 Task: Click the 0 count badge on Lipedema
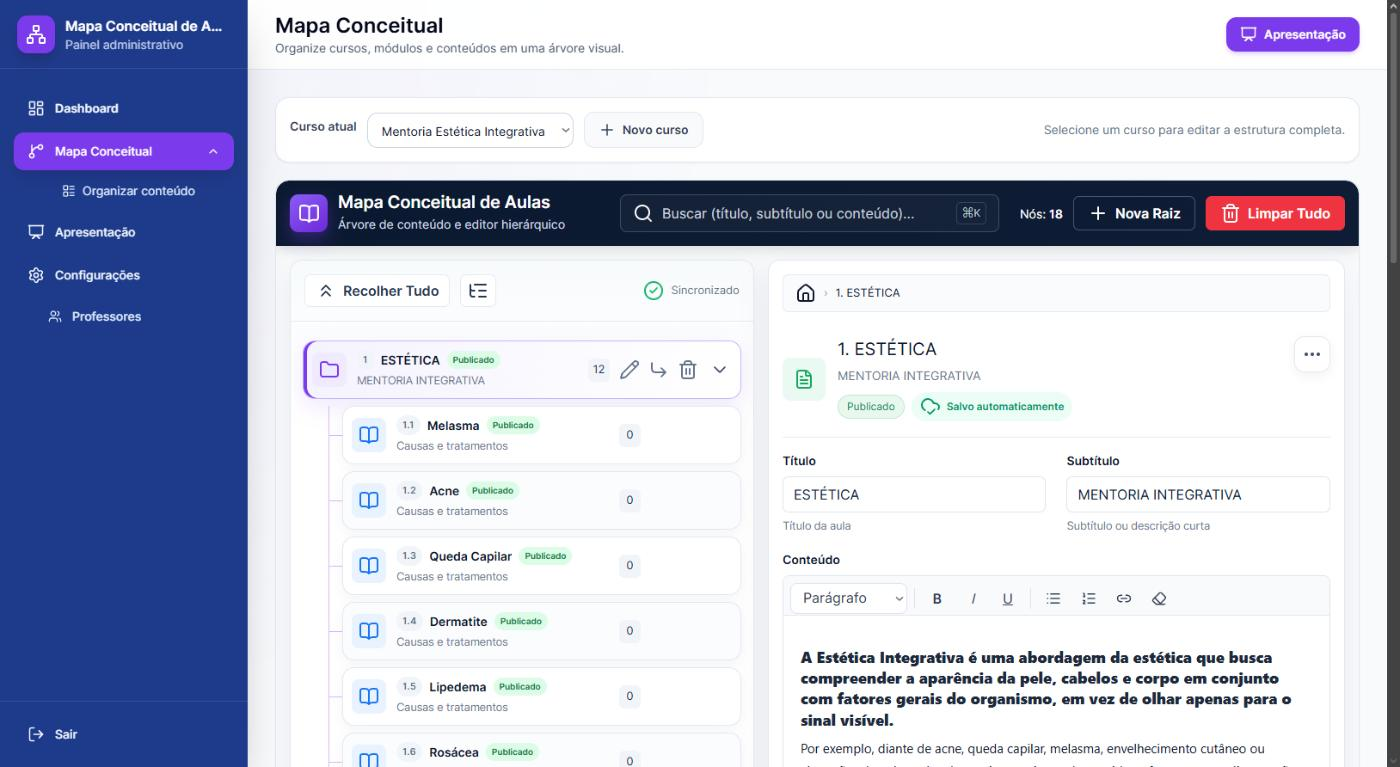(629, 696)
